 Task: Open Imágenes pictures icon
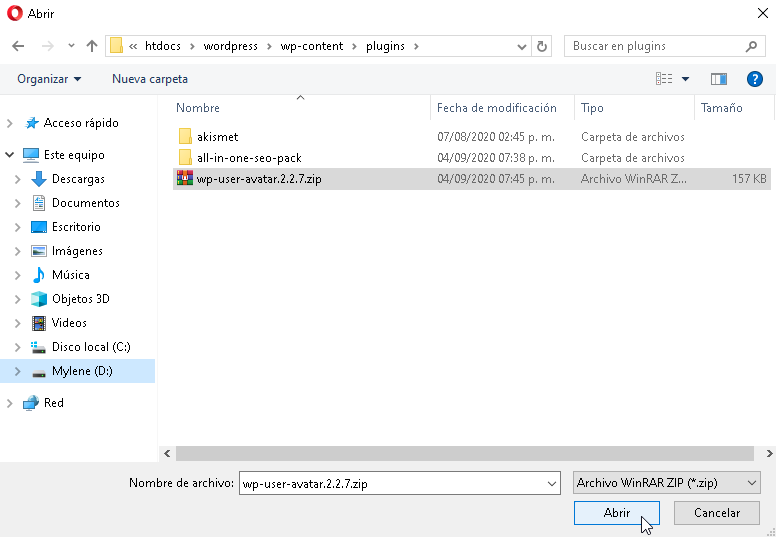coord(39,251)
